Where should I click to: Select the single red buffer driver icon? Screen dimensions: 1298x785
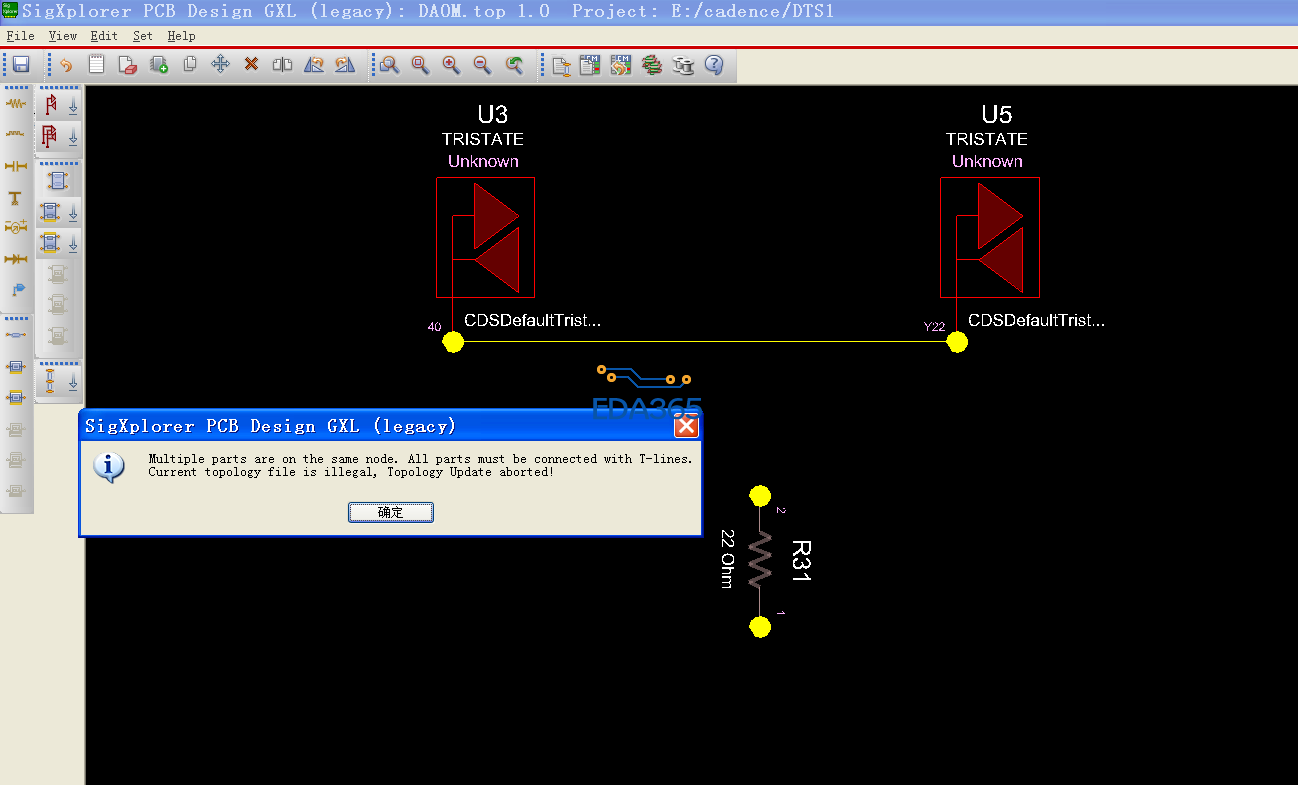[51, 105]
